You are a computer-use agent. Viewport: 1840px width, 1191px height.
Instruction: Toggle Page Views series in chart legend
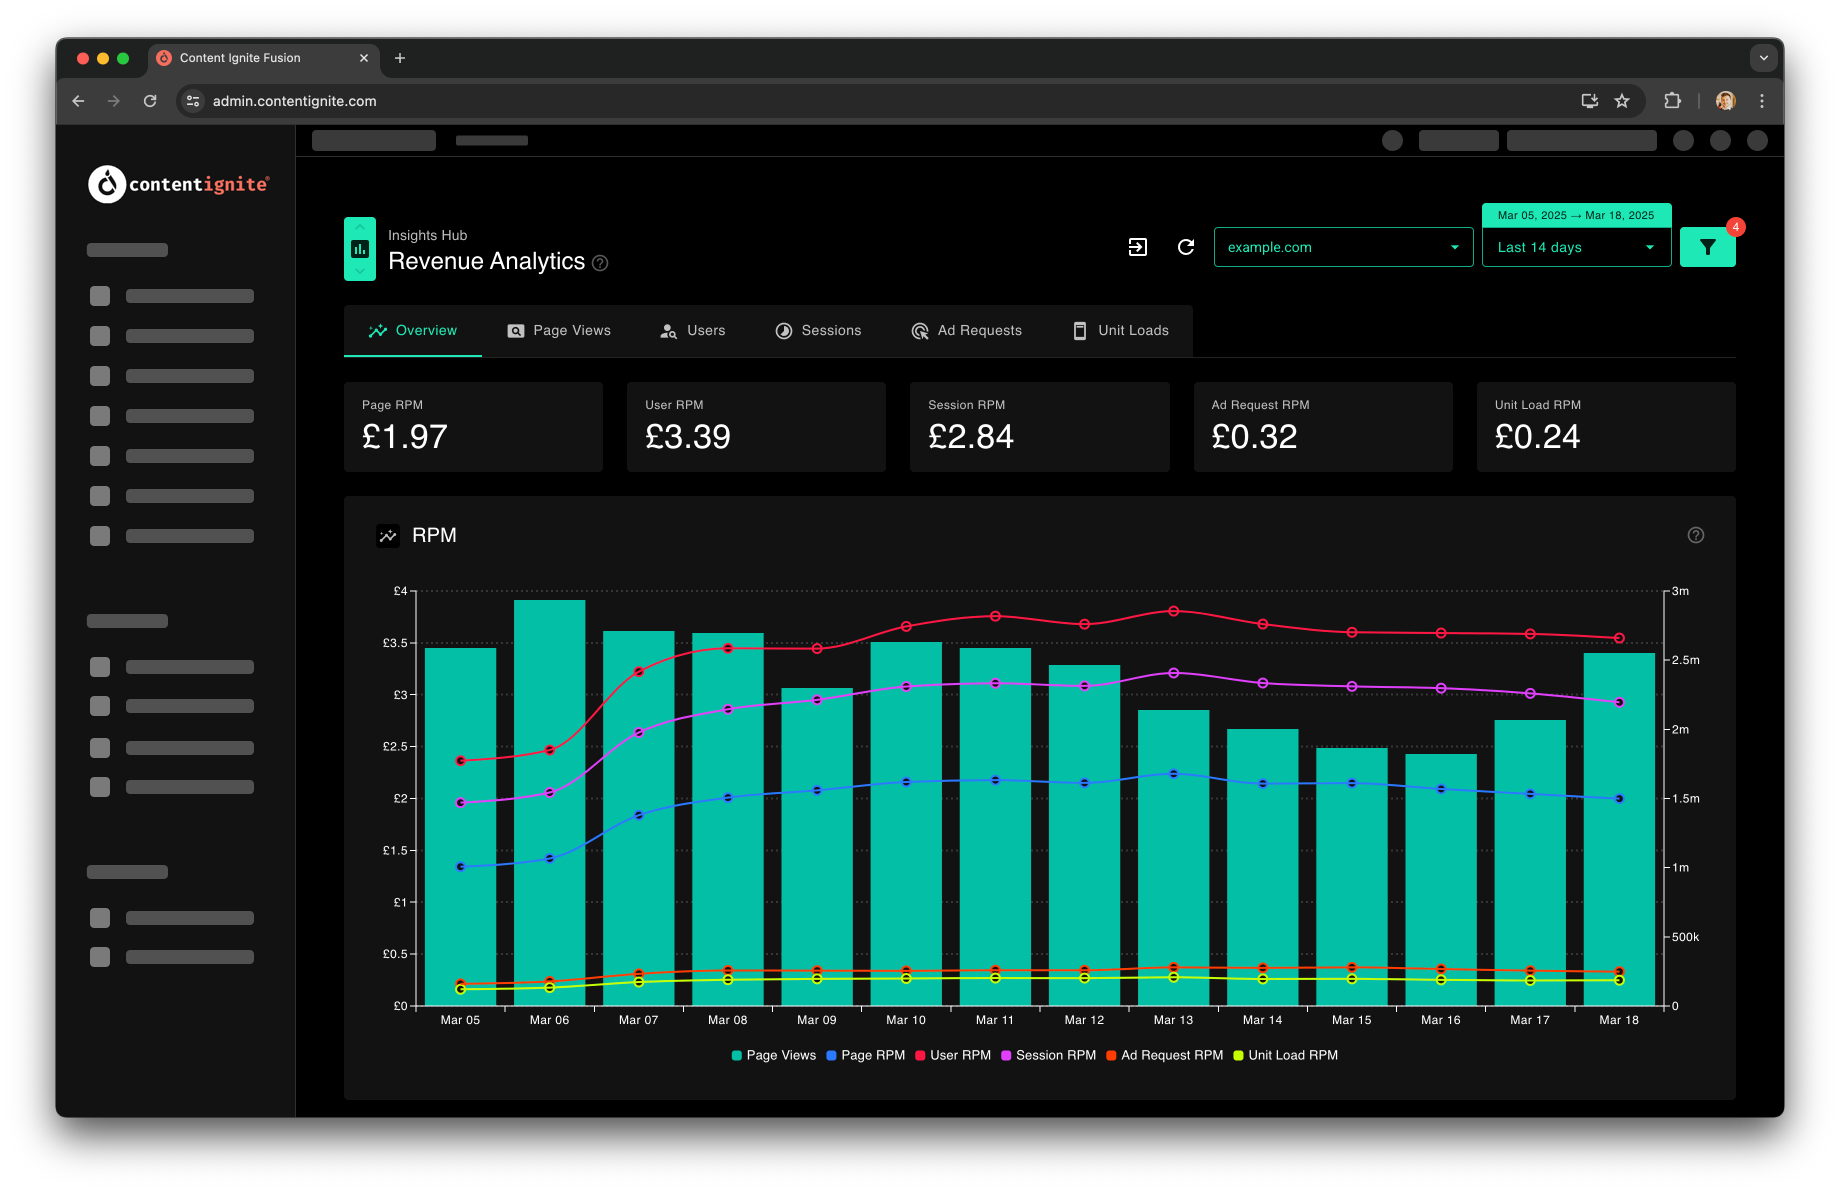tap(773, 1055)
